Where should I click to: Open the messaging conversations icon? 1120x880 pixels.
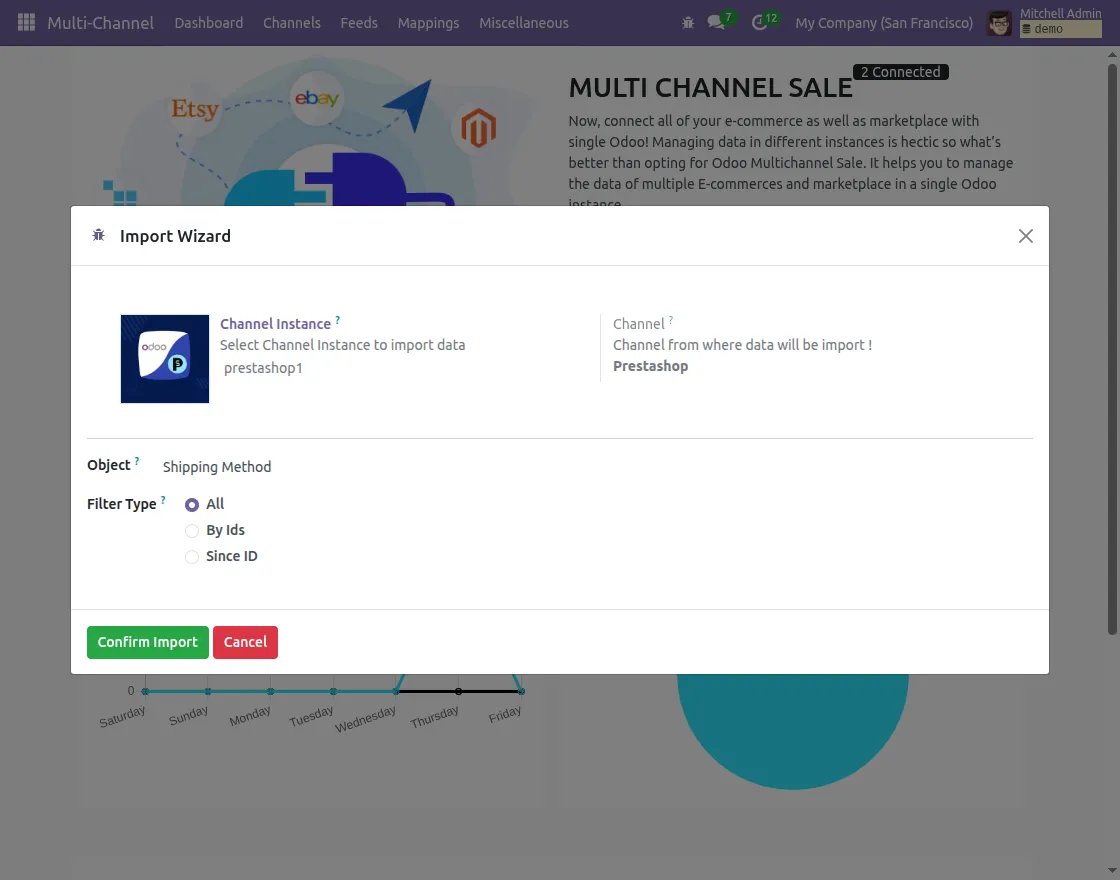point(718,22)
